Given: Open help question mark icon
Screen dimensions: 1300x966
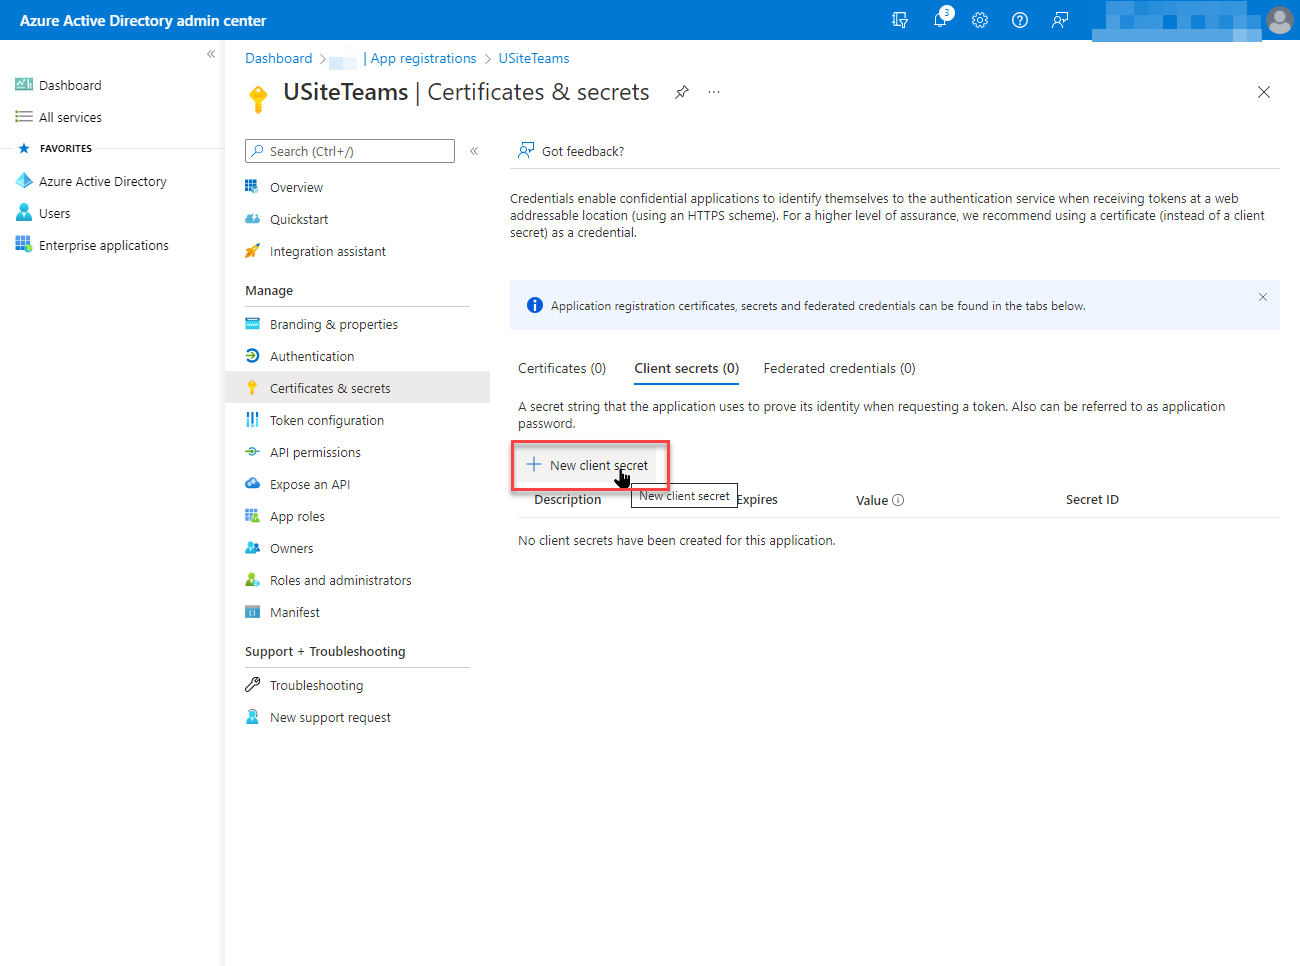Looking at the screenshot, I should pos(1020,20).
